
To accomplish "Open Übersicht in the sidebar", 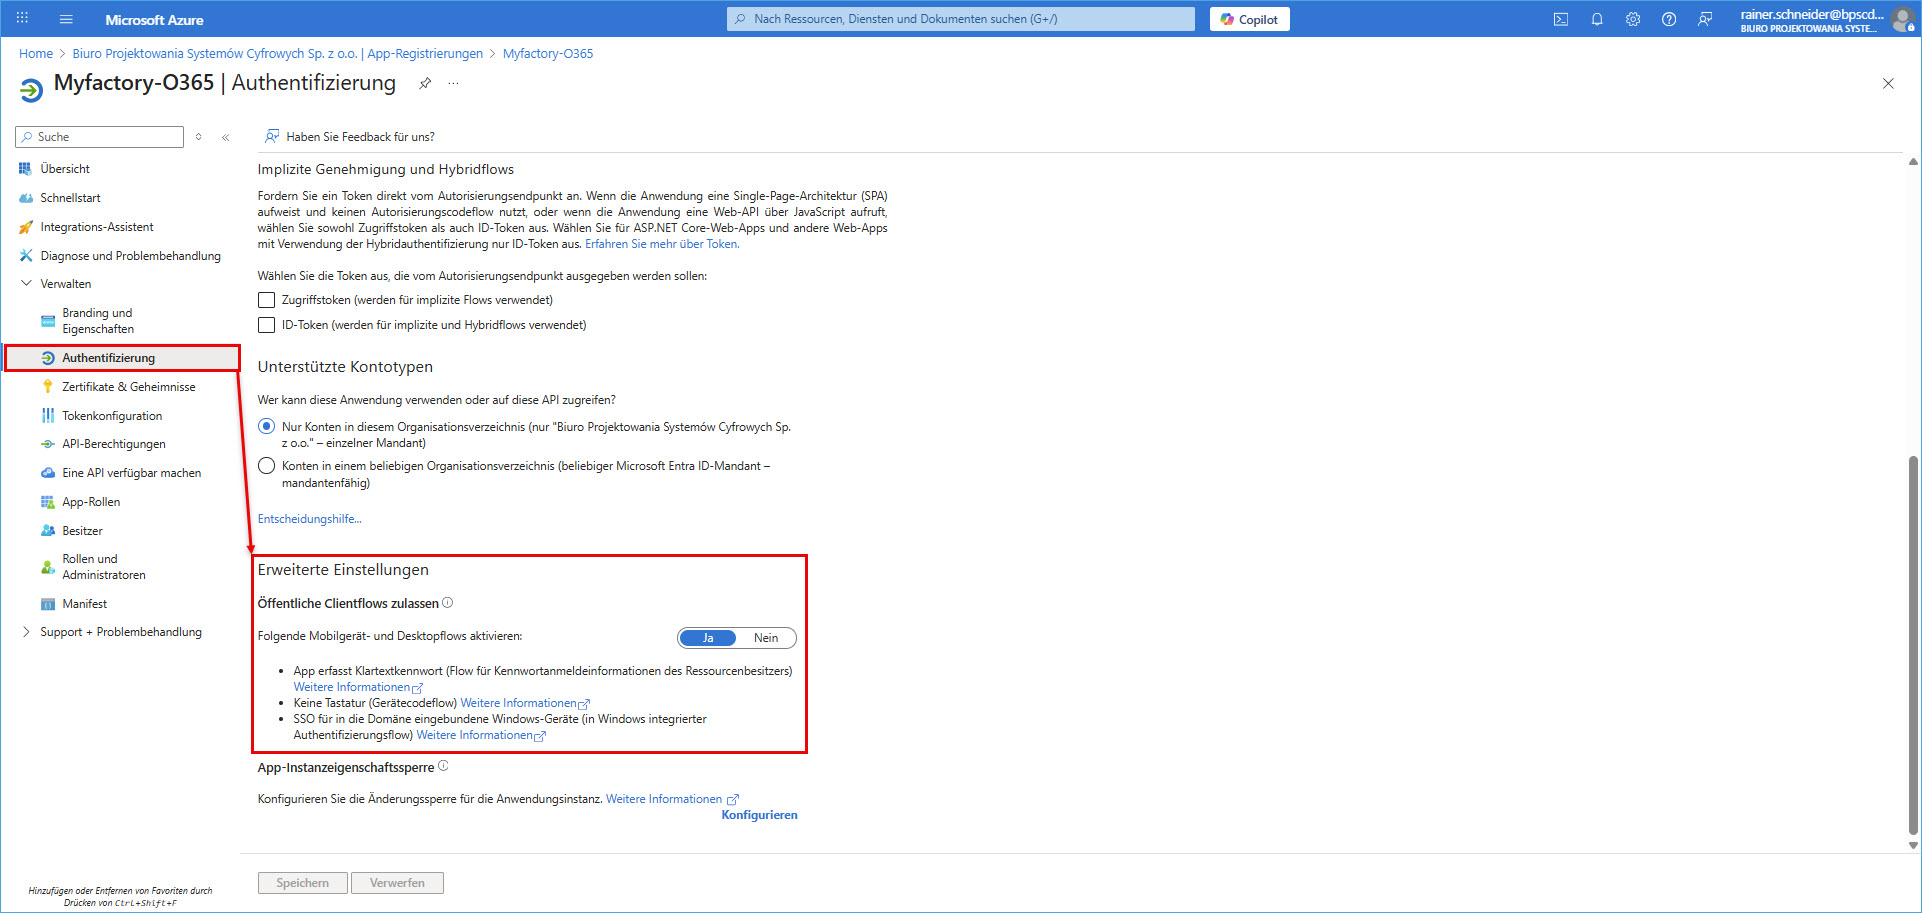I will coord(65,169).
